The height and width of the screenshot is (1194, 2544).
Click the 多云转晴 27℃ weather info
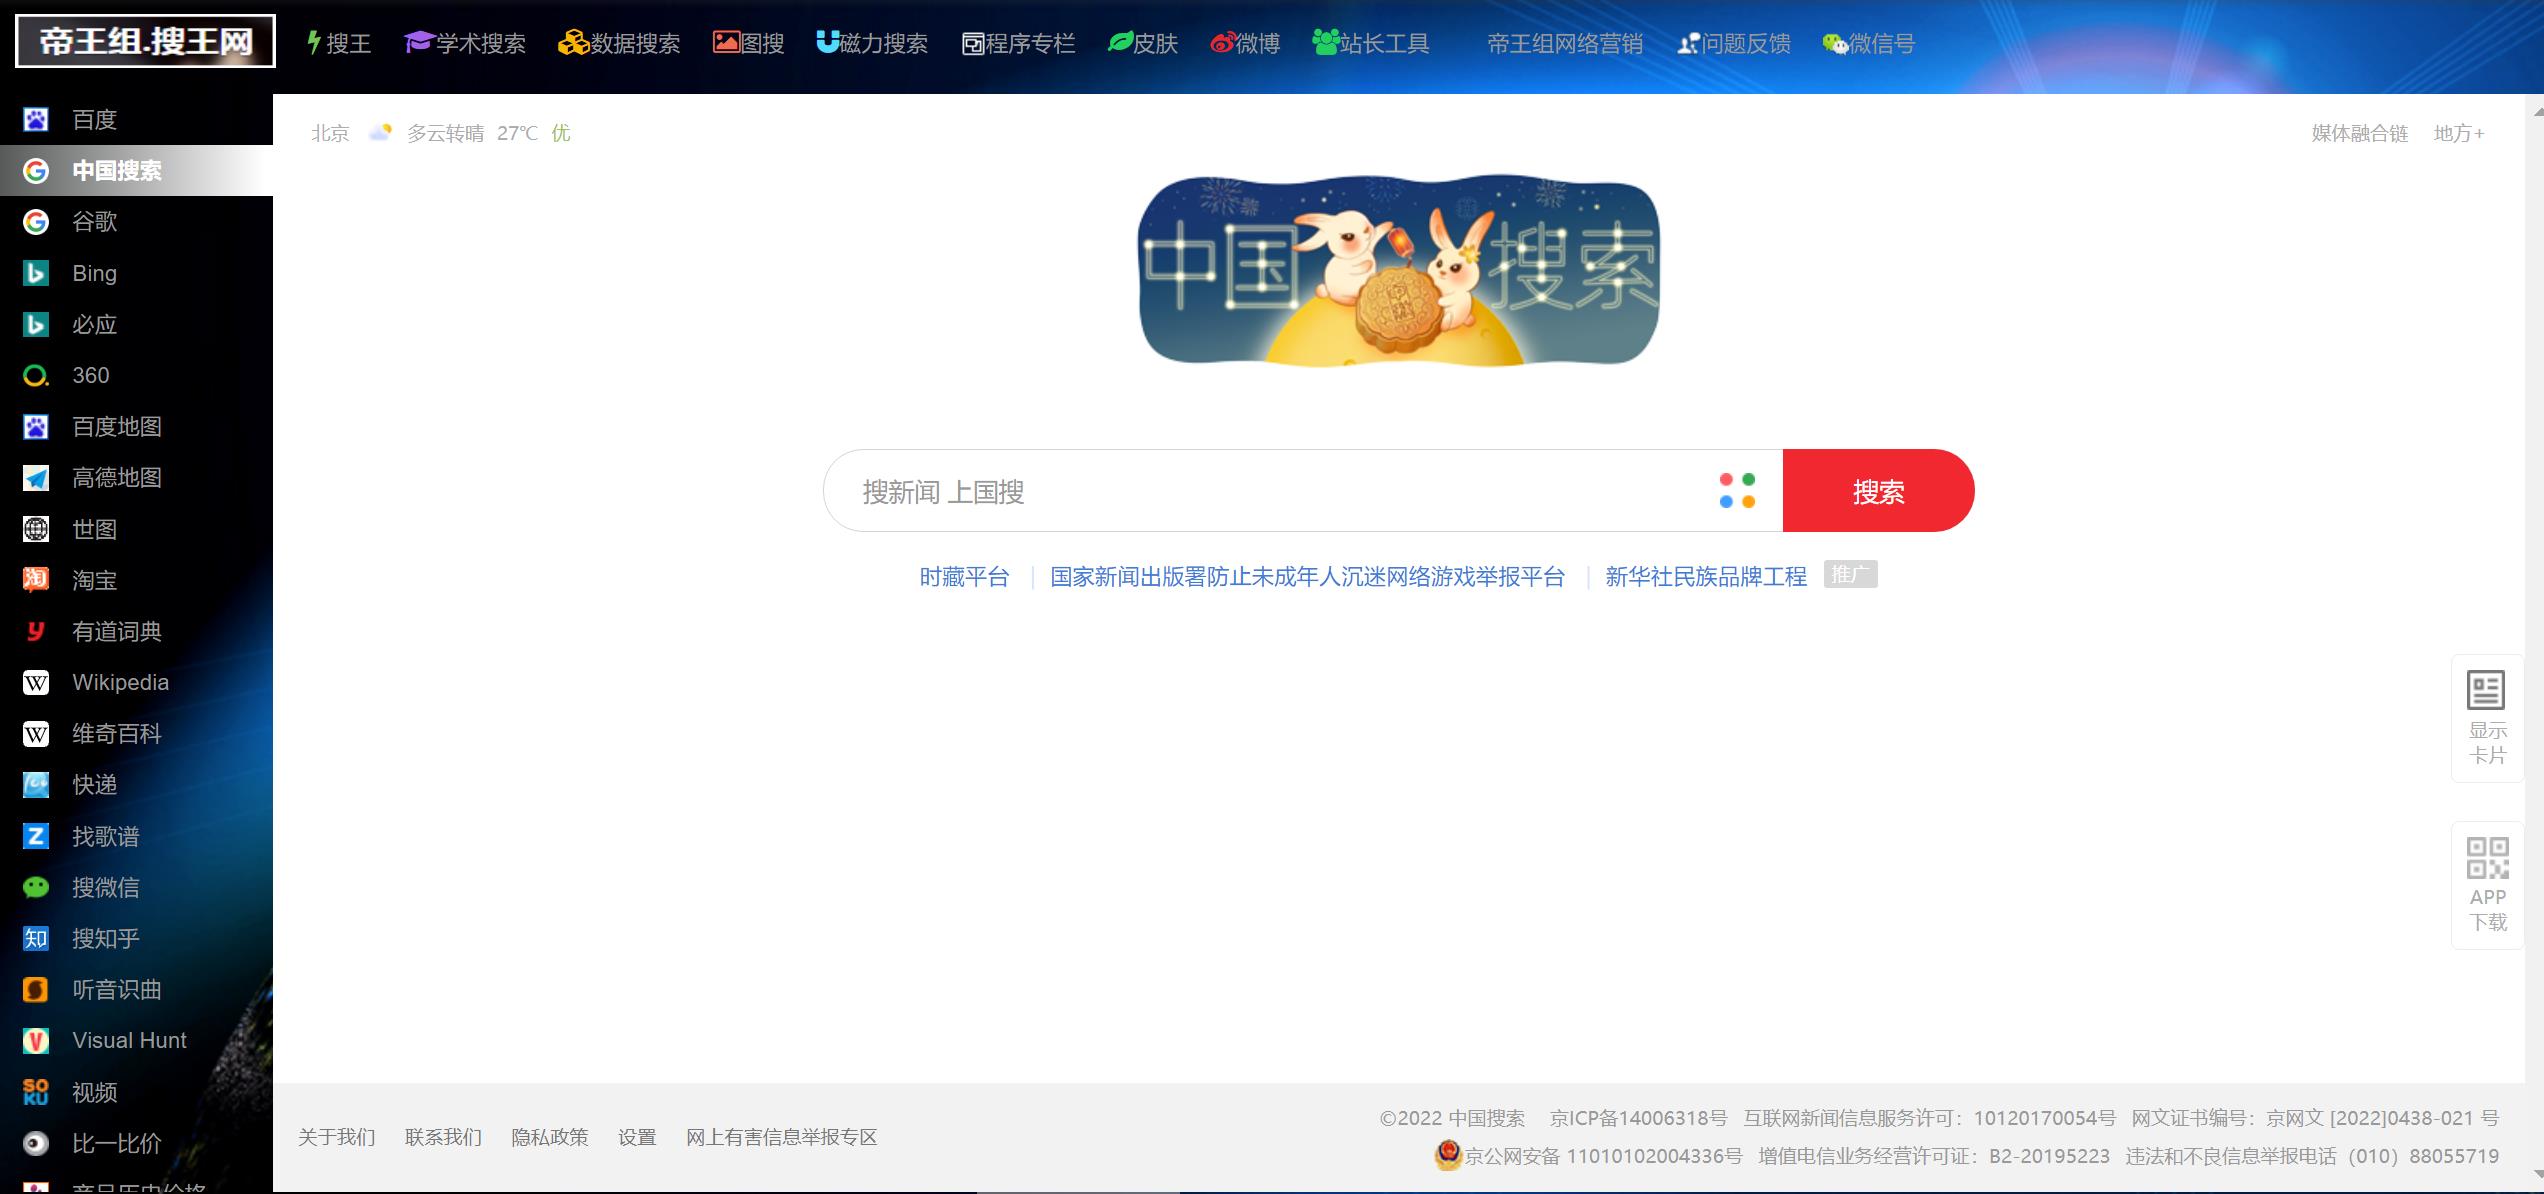click(x=472, y=133)
